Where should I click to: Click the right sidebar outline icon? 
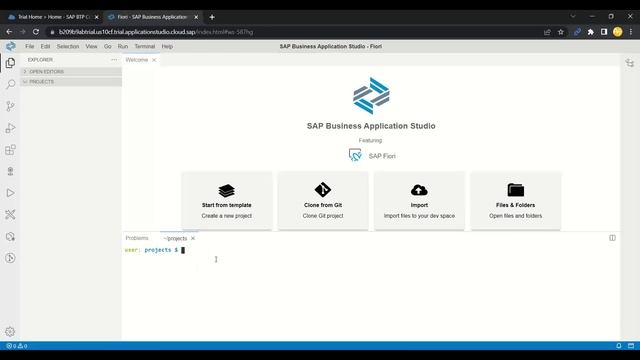point(630,63)
